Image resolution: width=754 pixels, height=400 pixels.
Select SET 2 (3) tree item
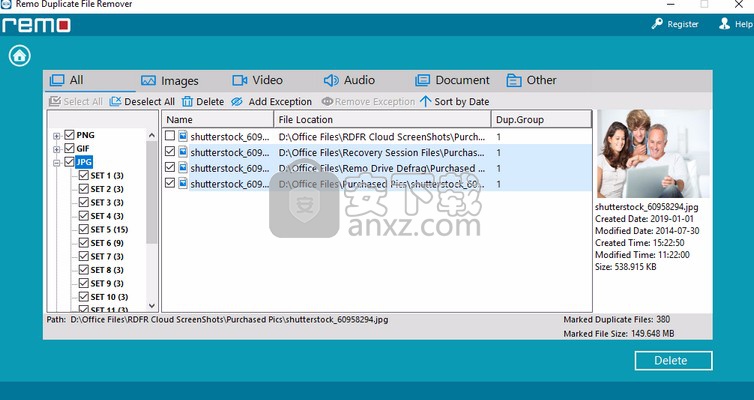pos(107,189)
